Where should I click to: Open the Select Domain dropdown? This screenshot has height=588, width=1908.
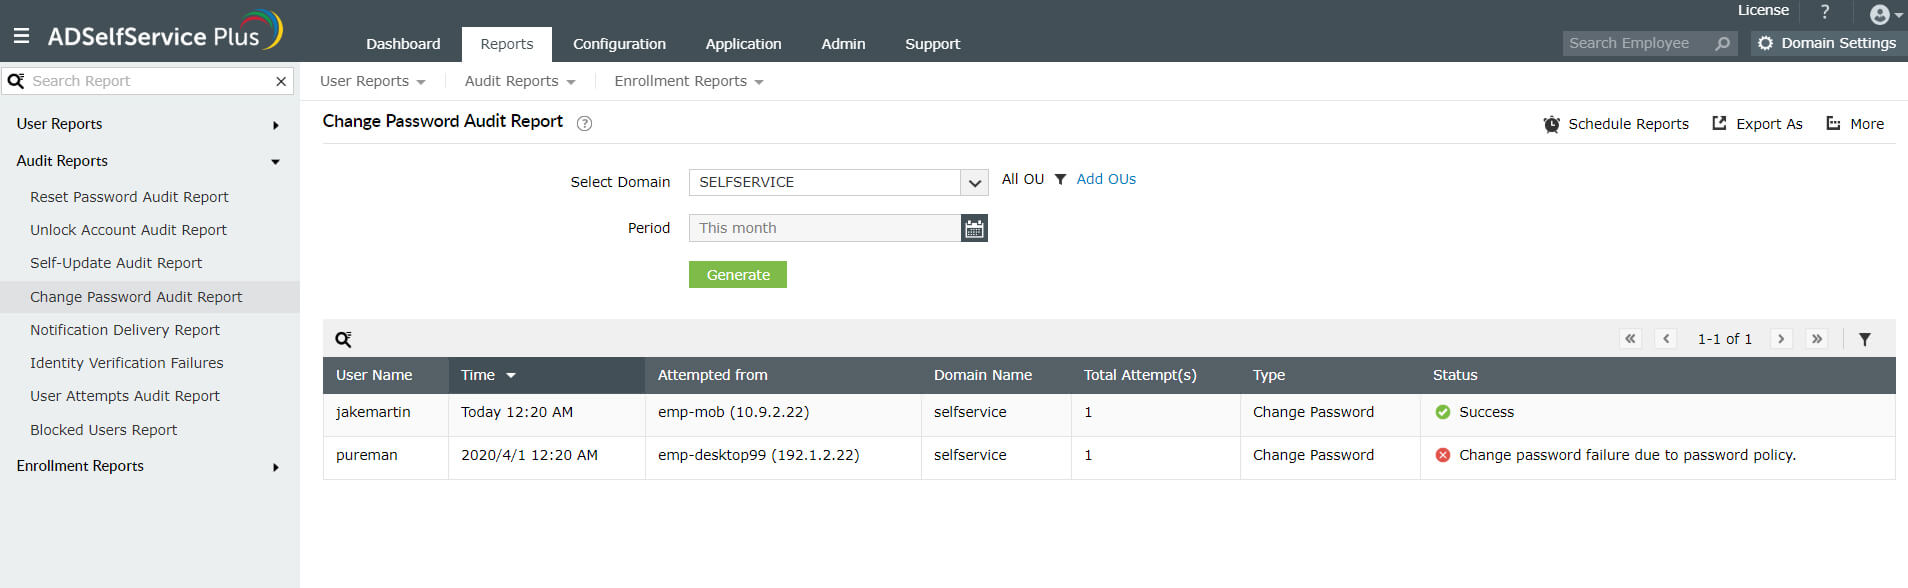tap(974, 183)
